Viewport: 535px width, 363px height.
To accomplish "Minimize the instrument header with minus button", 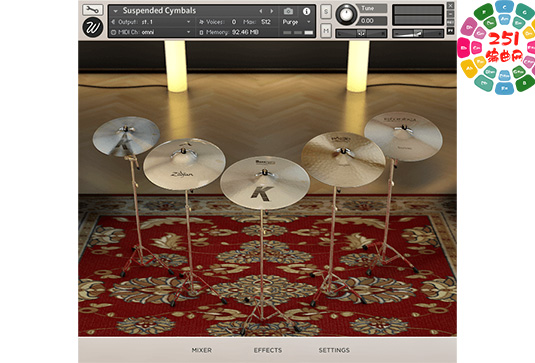I will coord(450,14).
